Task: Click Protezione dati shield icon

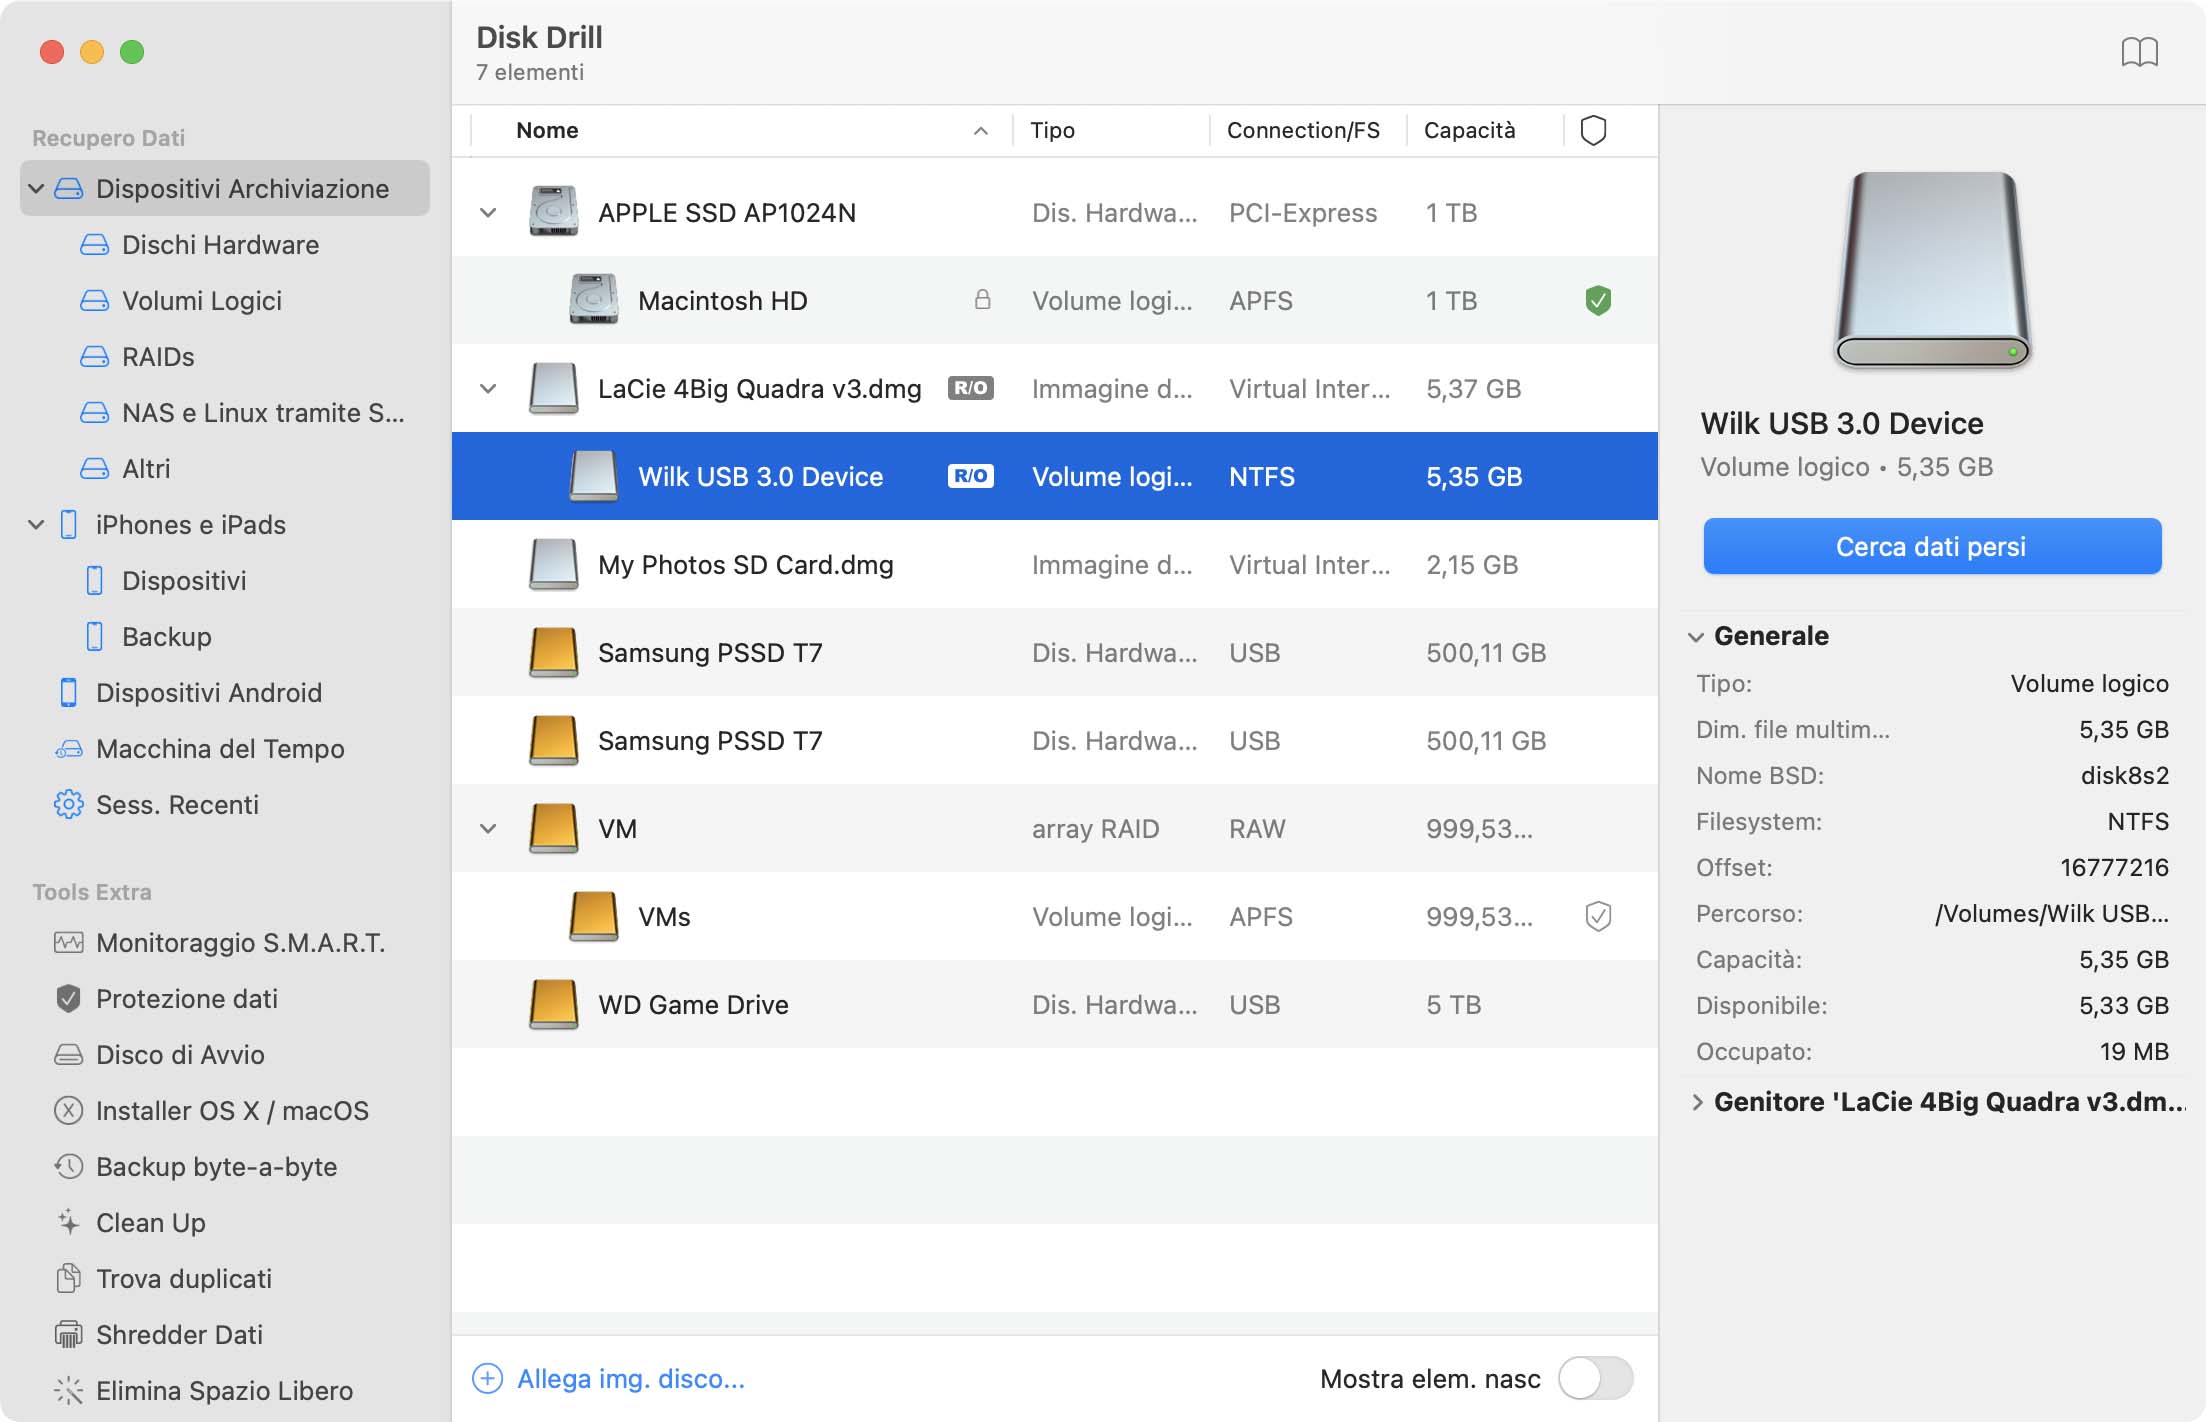Action: [x=68, y=998]
